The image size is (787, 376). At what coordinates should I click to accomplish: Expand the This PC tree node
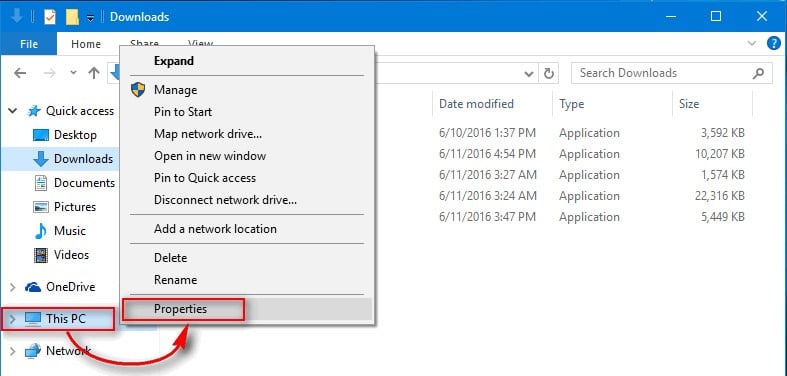click(x=13, y=319)
